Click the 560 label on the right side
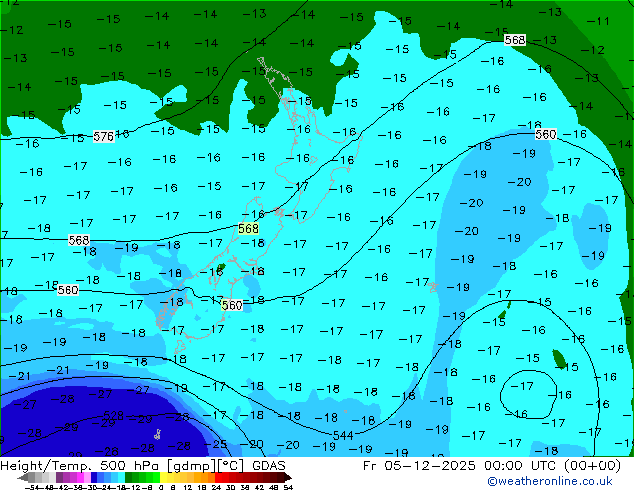 point(546,134)
